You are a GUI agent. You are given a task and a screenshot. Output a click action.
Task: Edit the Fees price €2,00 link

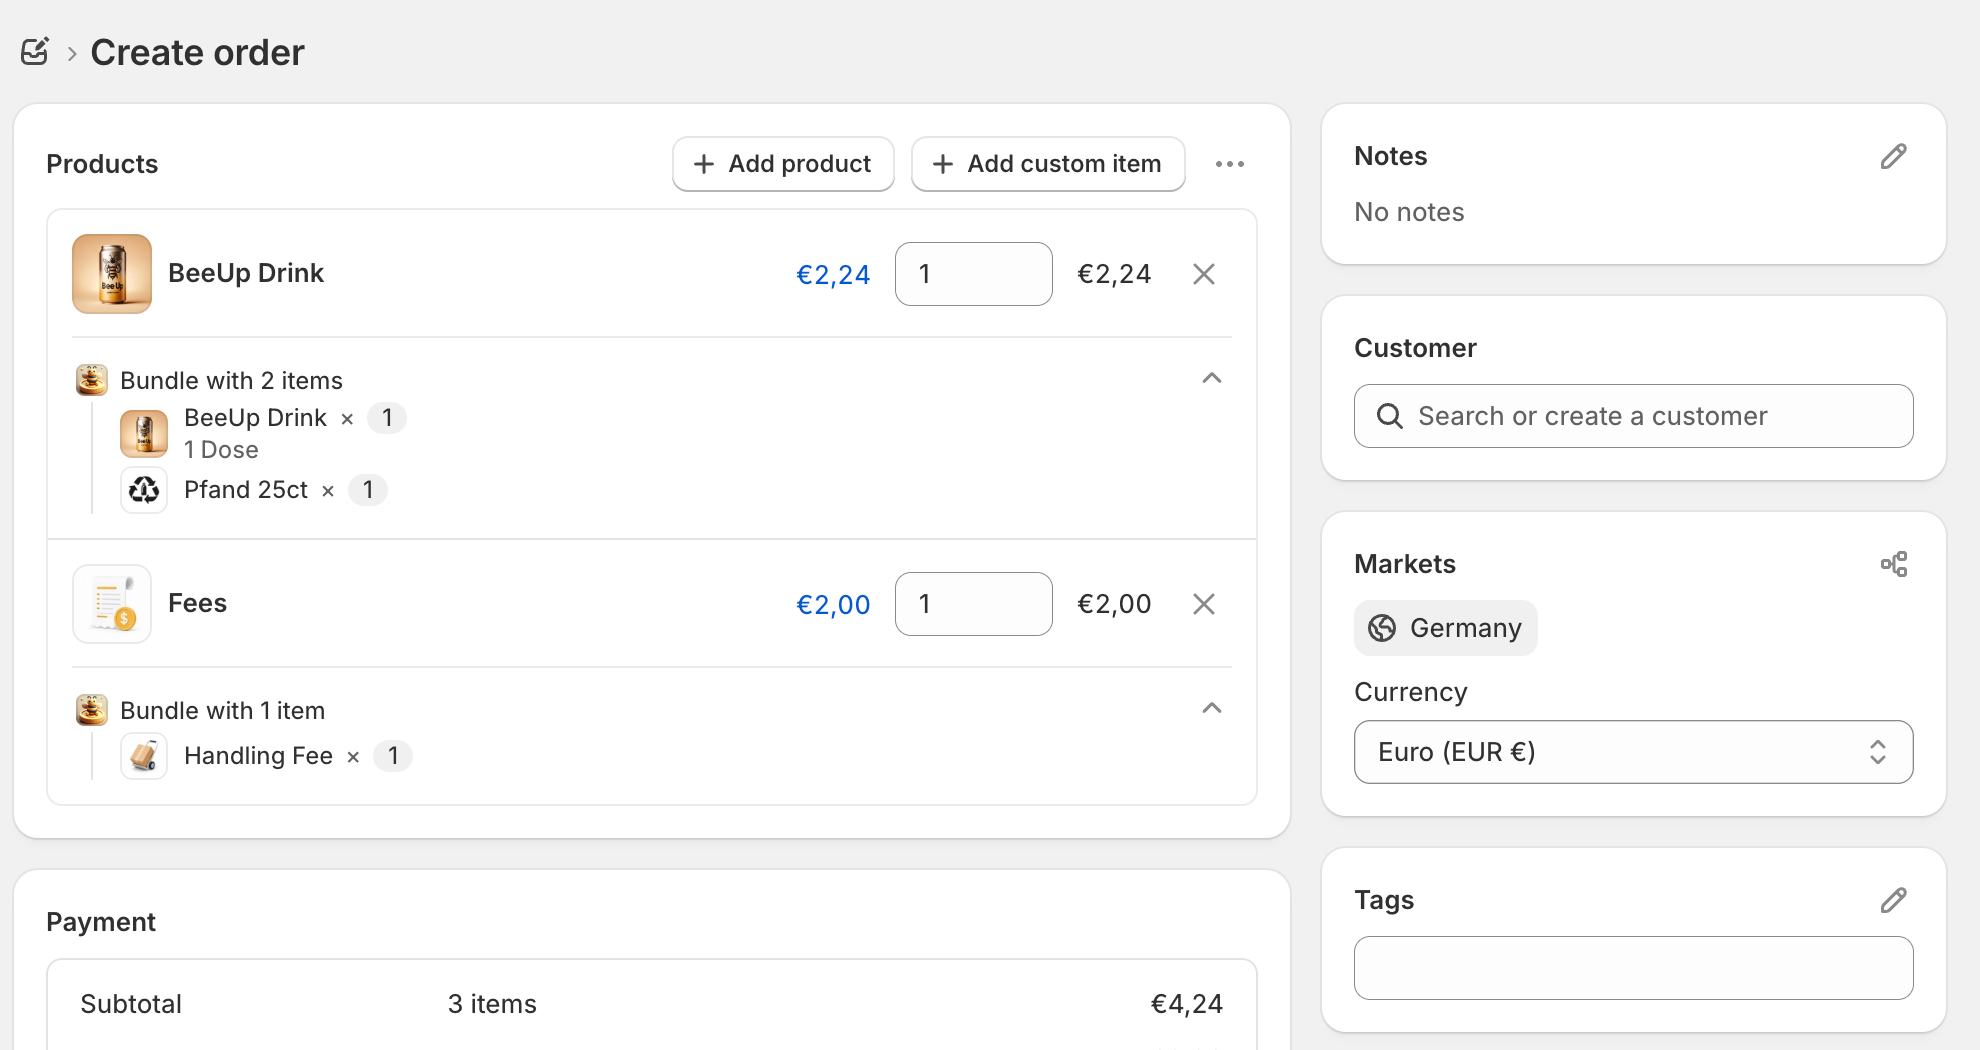click(833, 605)
